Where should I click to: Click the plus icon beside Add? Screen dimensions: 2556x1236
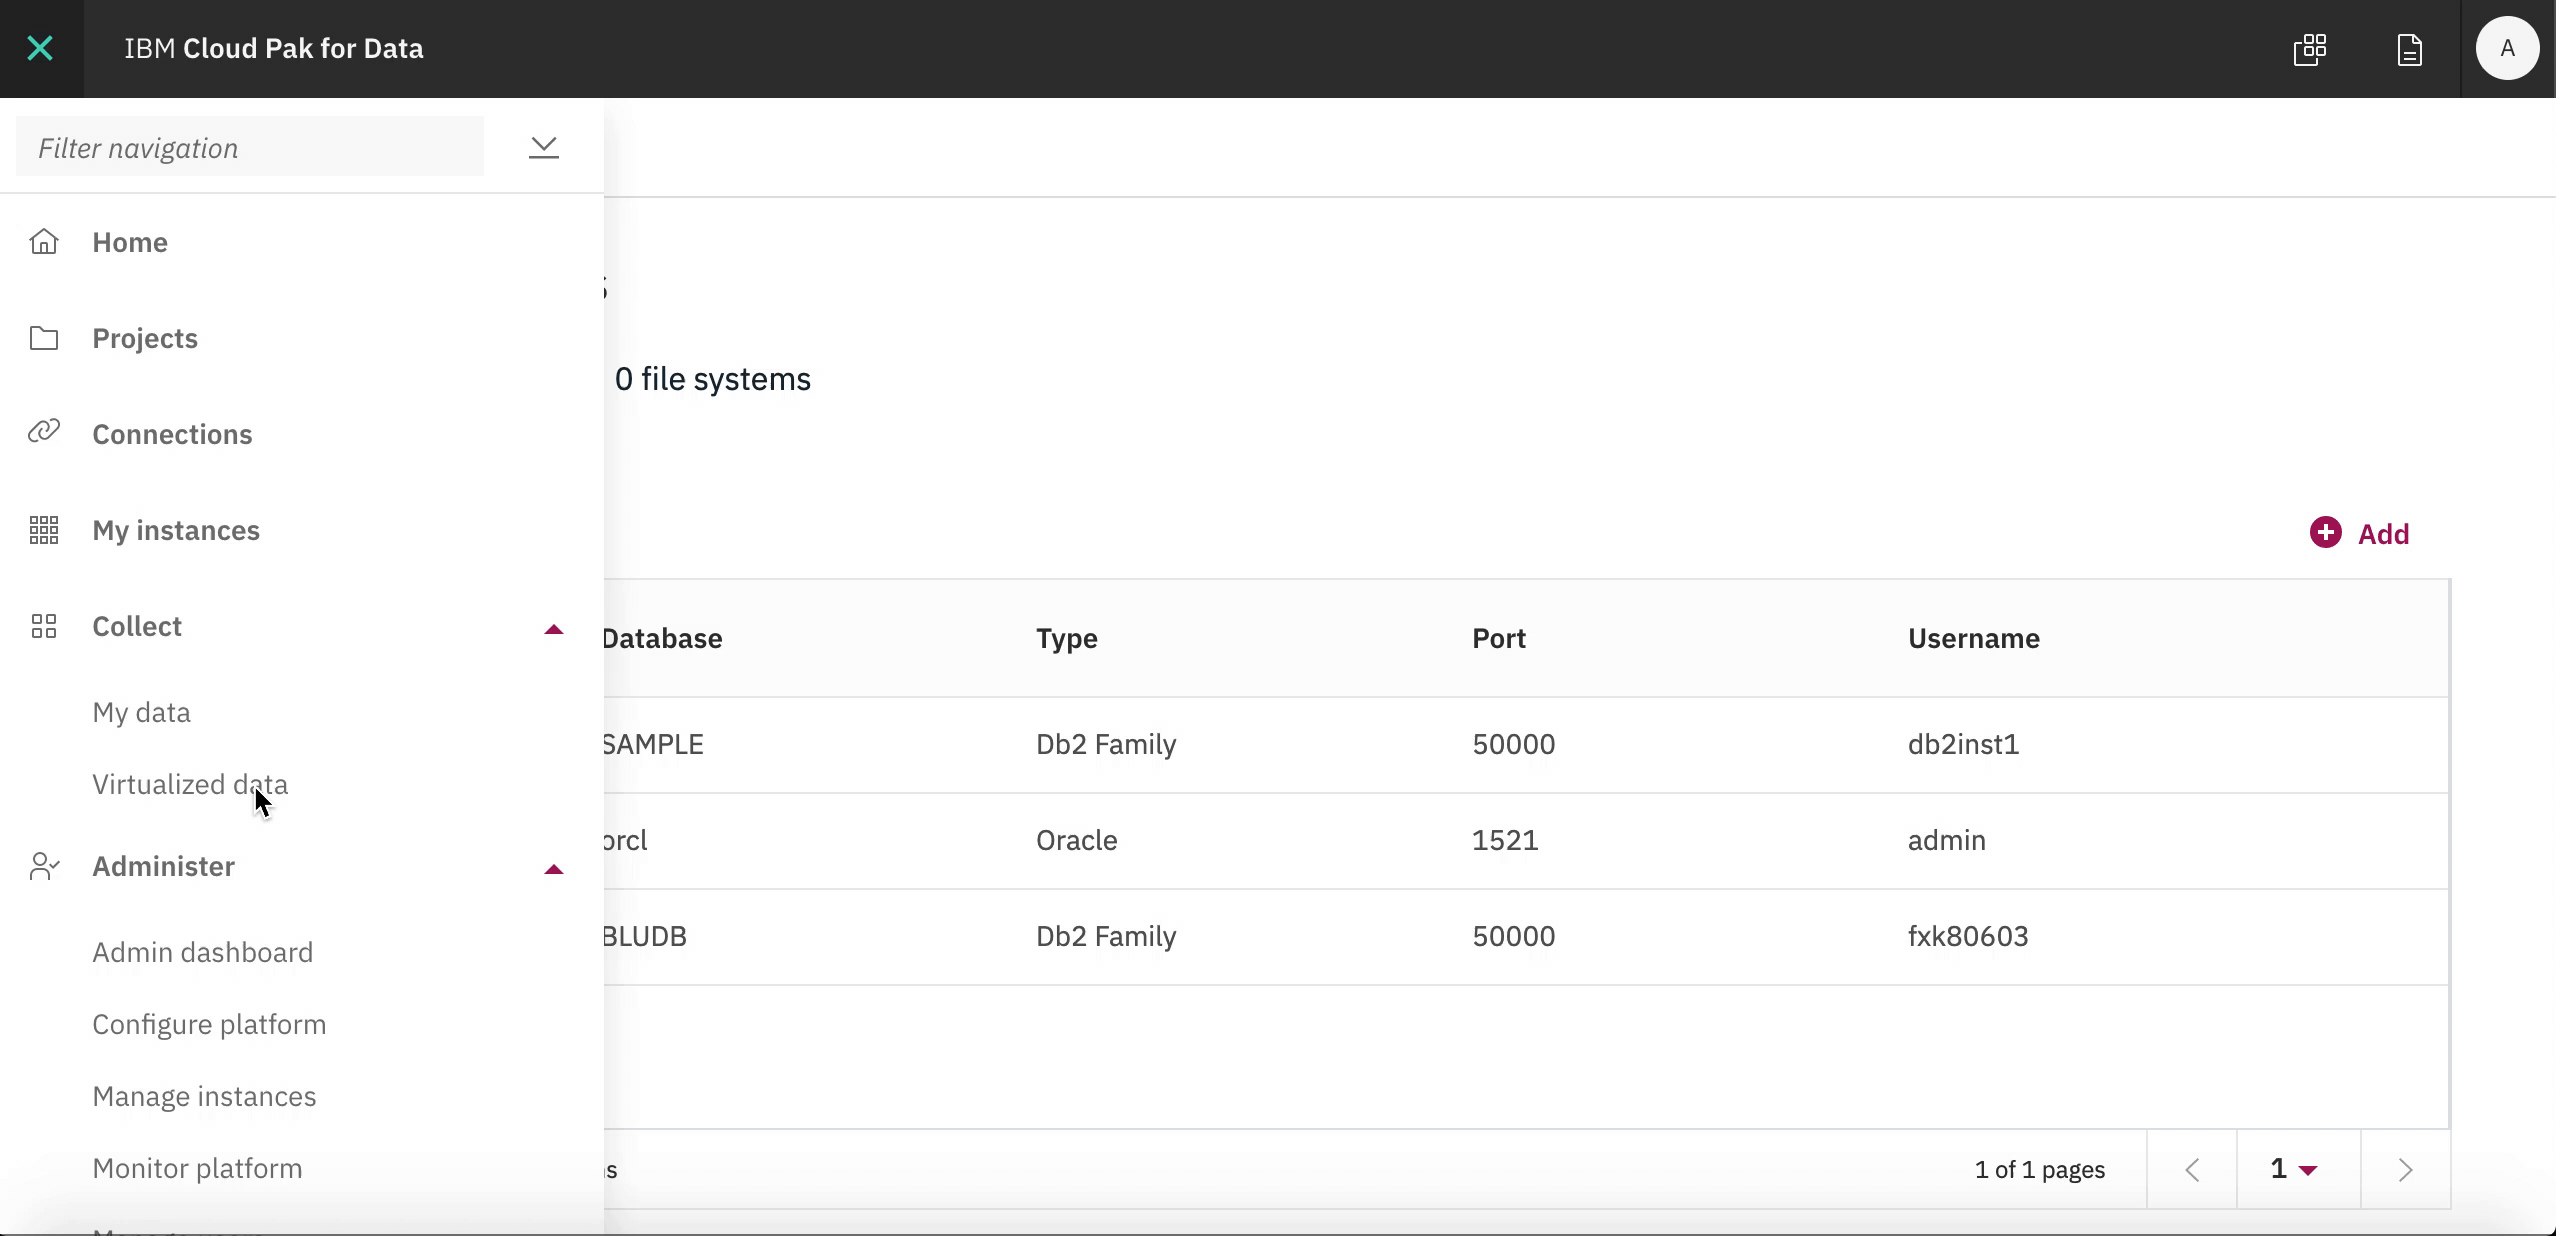[2325, 532]
